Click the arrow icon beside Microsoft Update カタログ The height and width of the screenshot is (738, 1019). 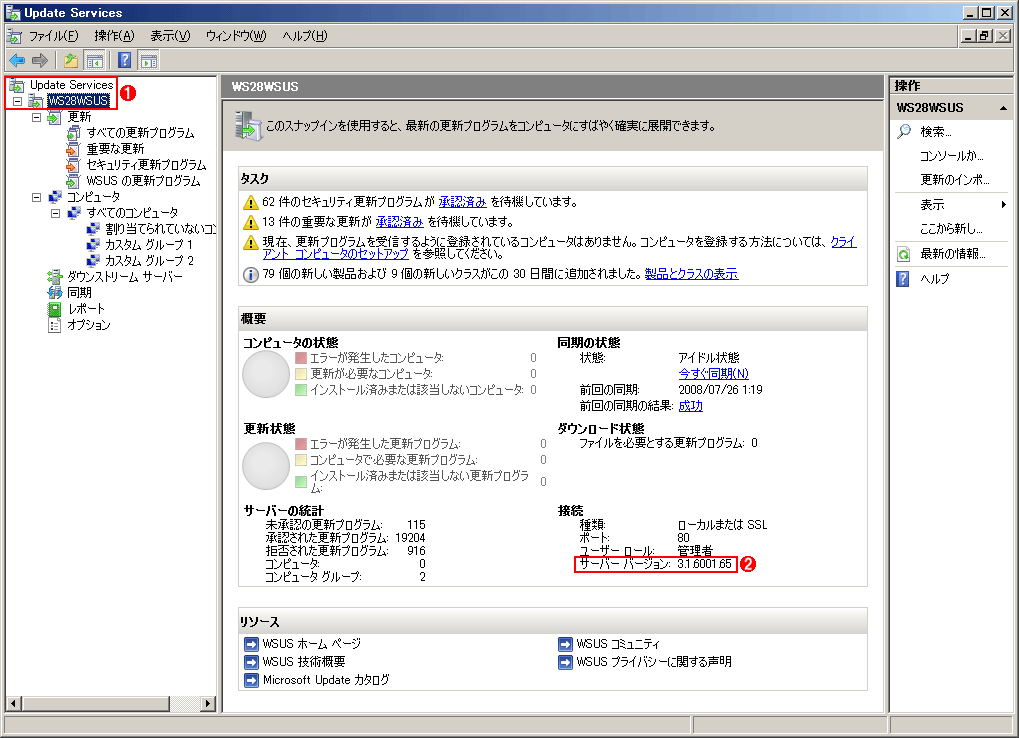[252, 680]
